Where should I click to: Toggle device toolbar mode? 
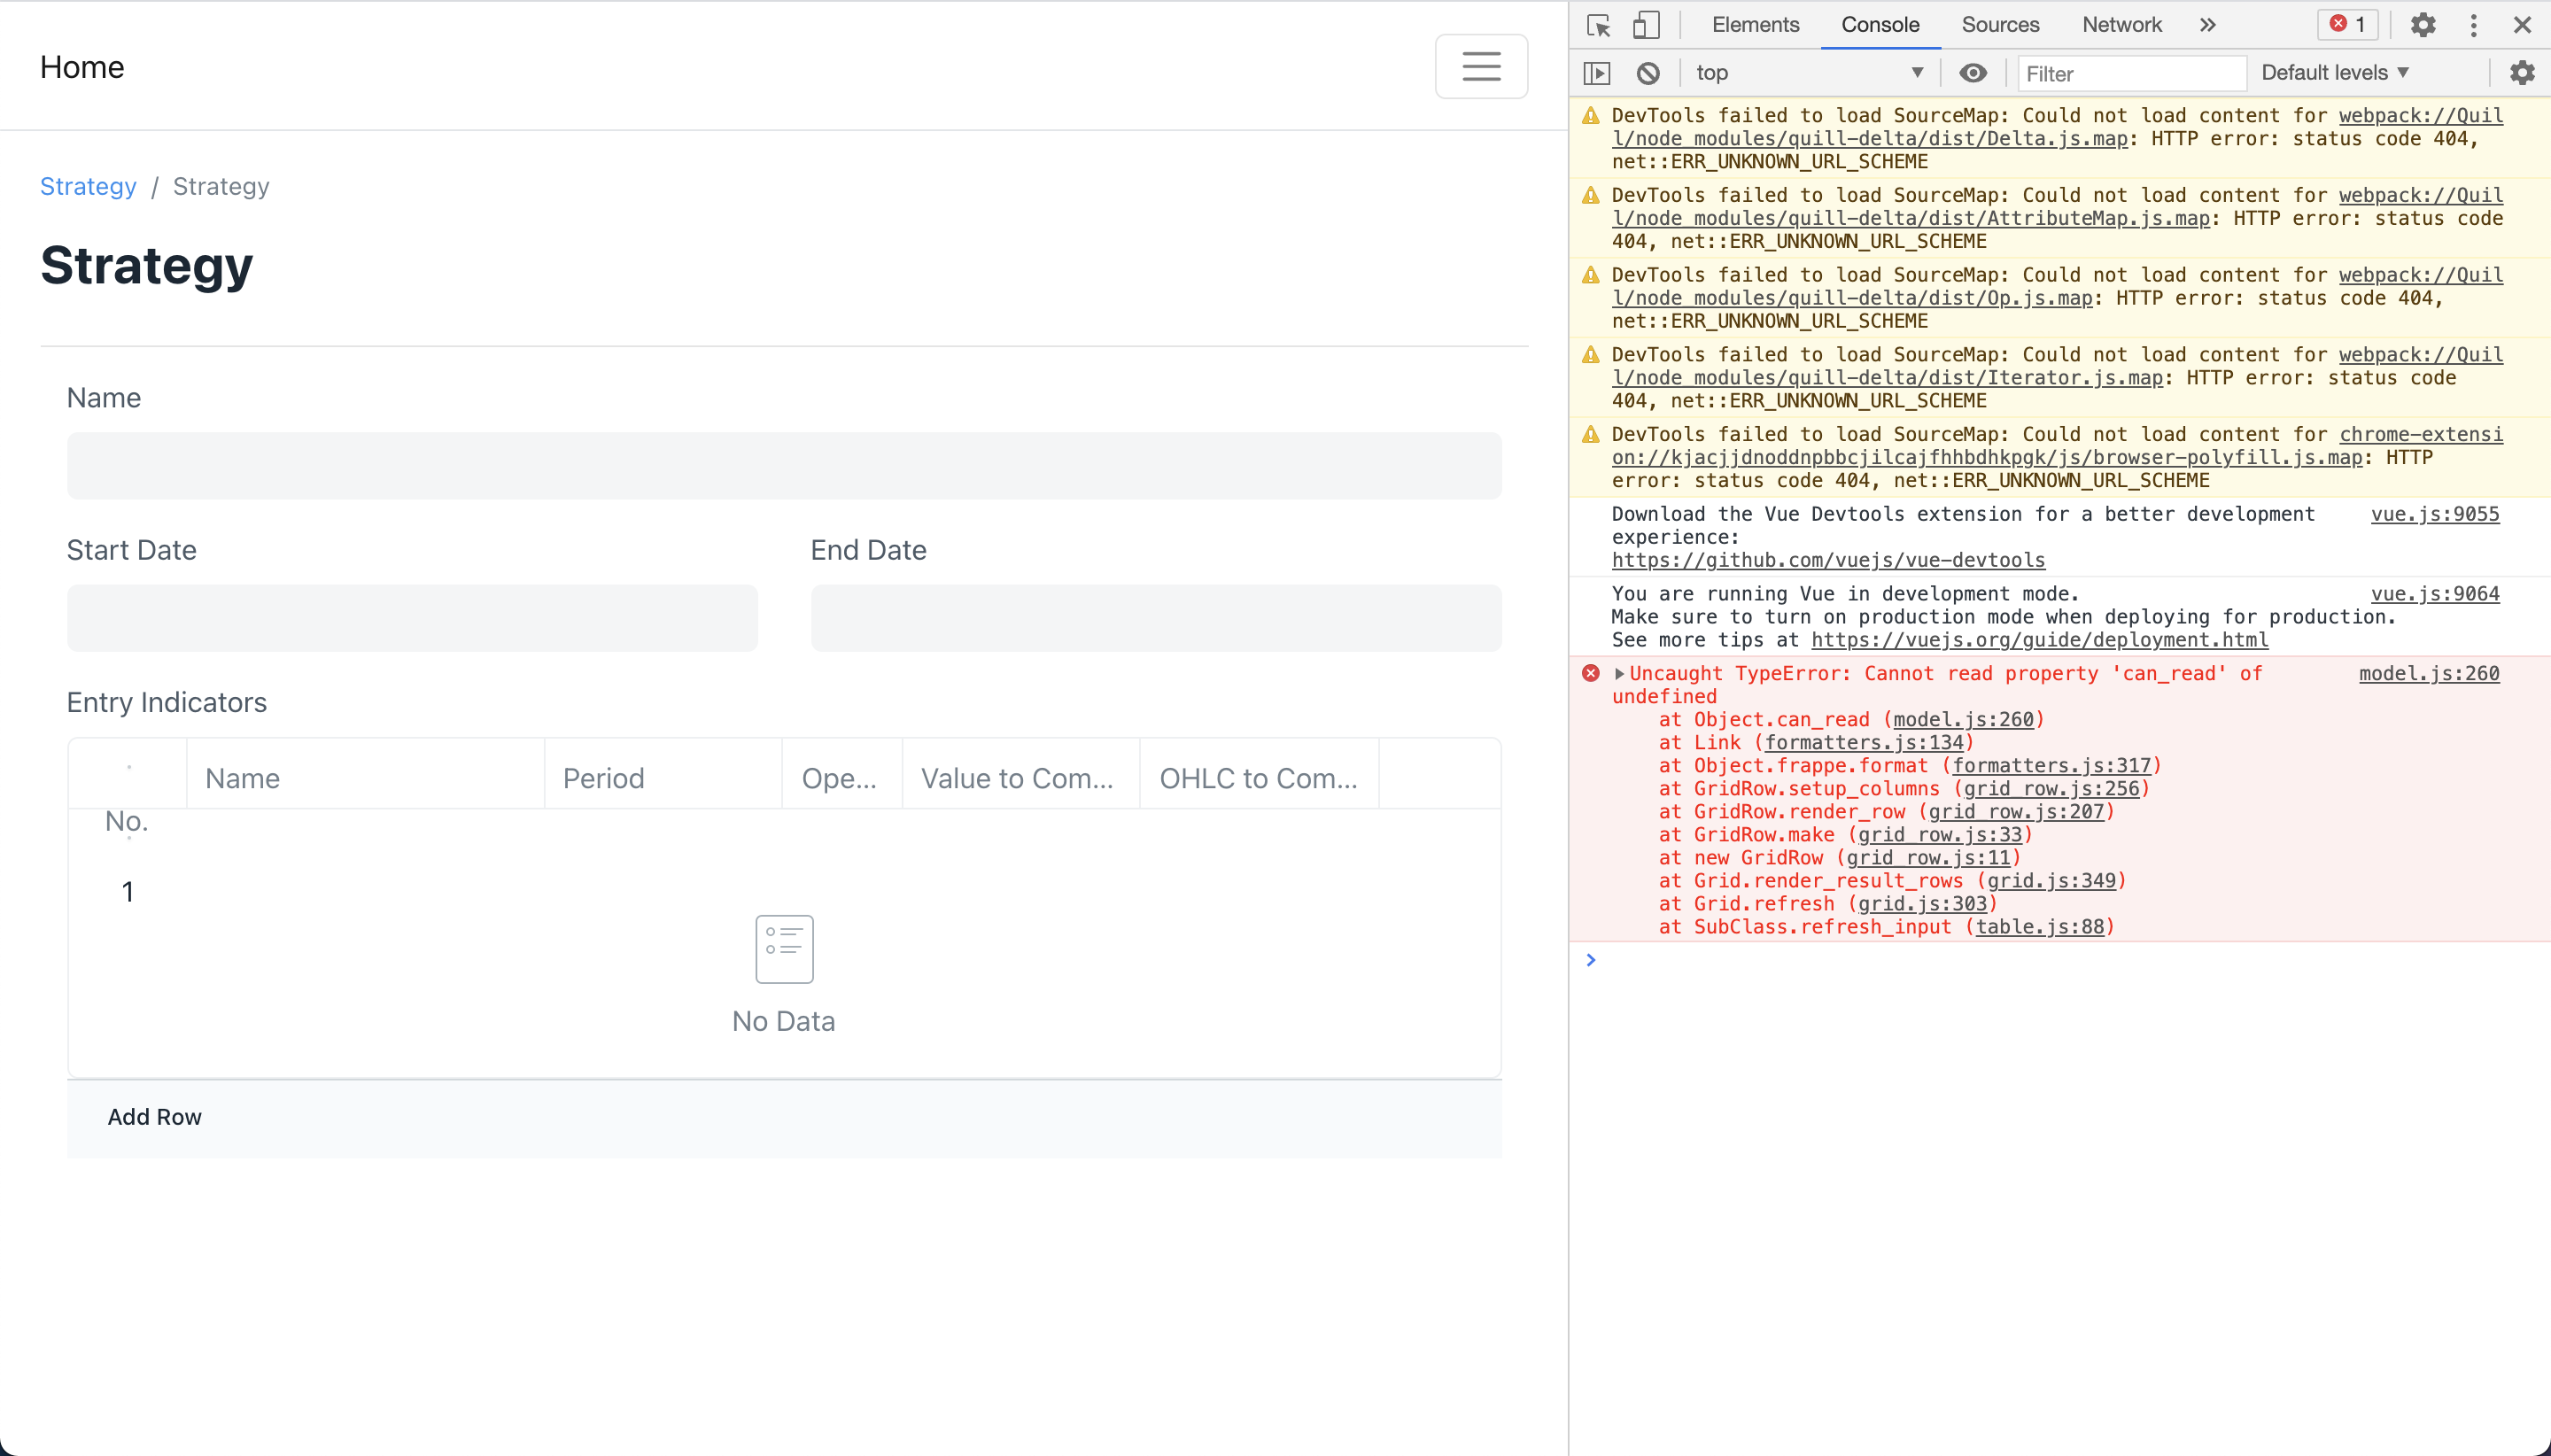1645,25
